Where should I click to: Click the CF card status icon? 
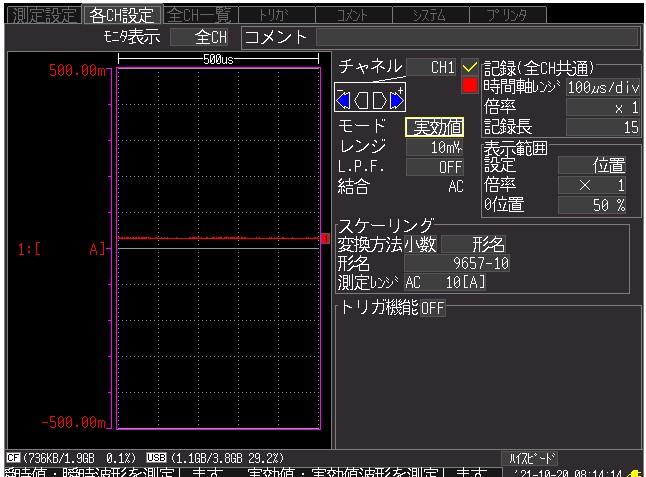coord(13,458)
